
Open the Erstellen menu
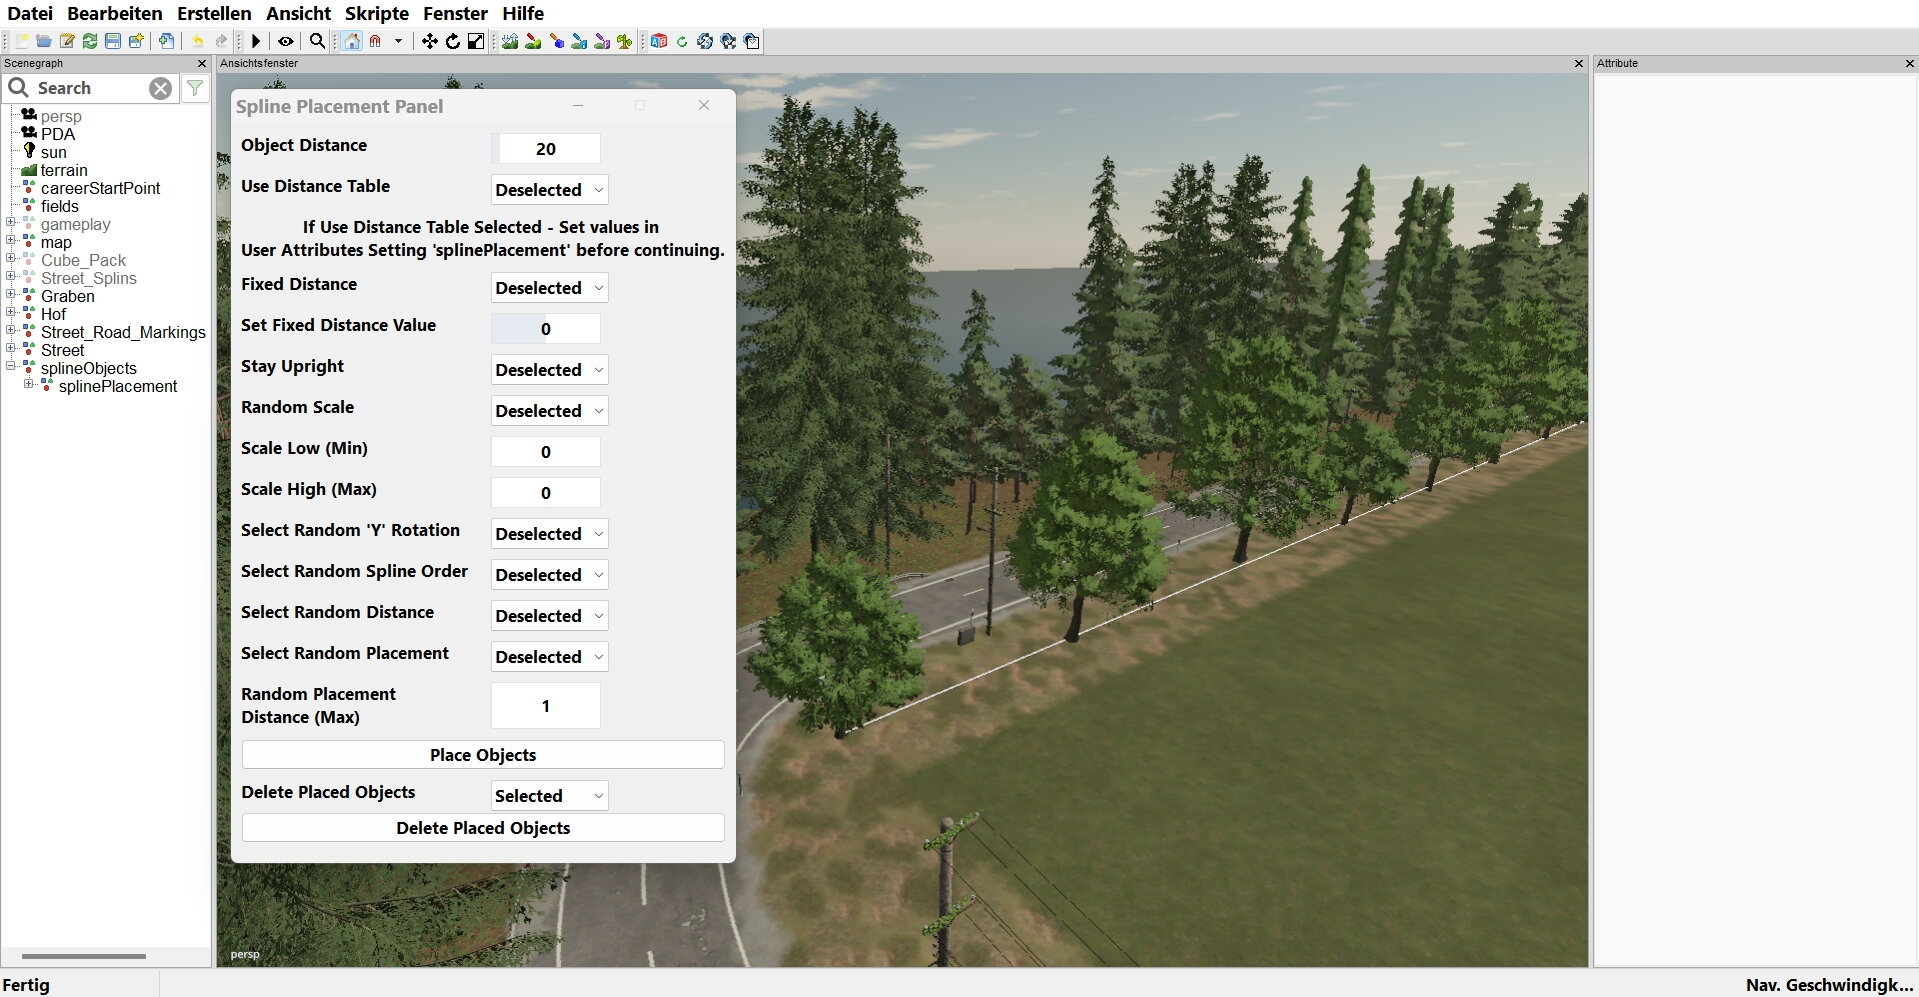pyautogui.click(x=214, y=13)
